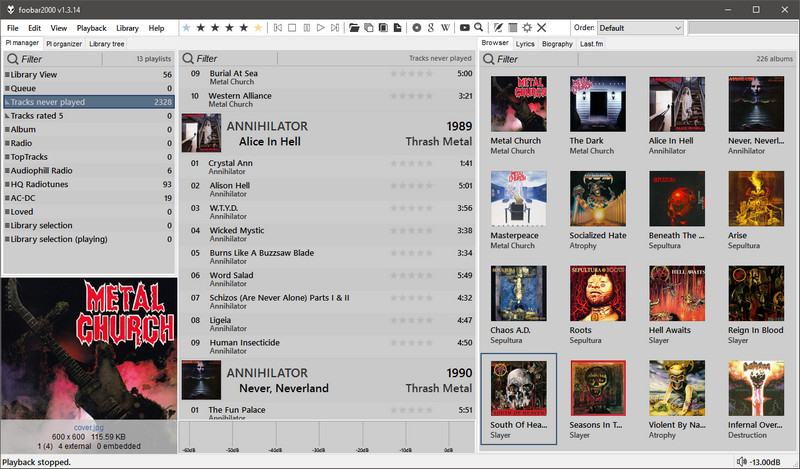
Task: Select the AC-DC playlist
Action: [x=89, y=198]
